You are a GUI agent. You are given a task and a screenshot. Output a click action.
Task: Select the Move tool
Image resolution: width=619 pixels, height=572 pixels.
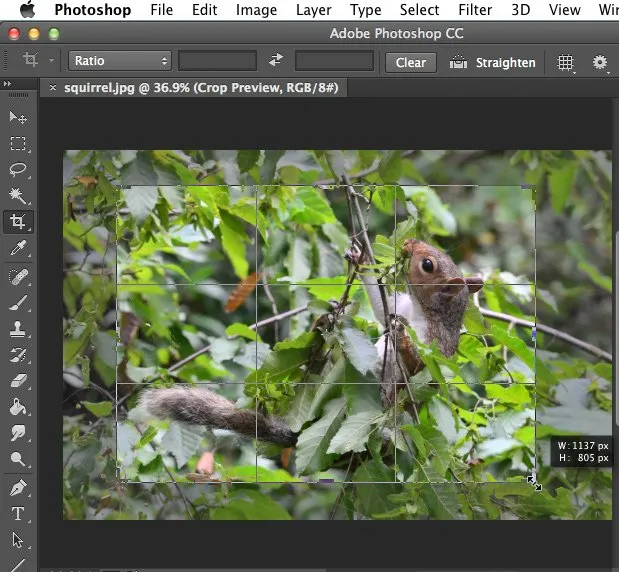(18, 118)
